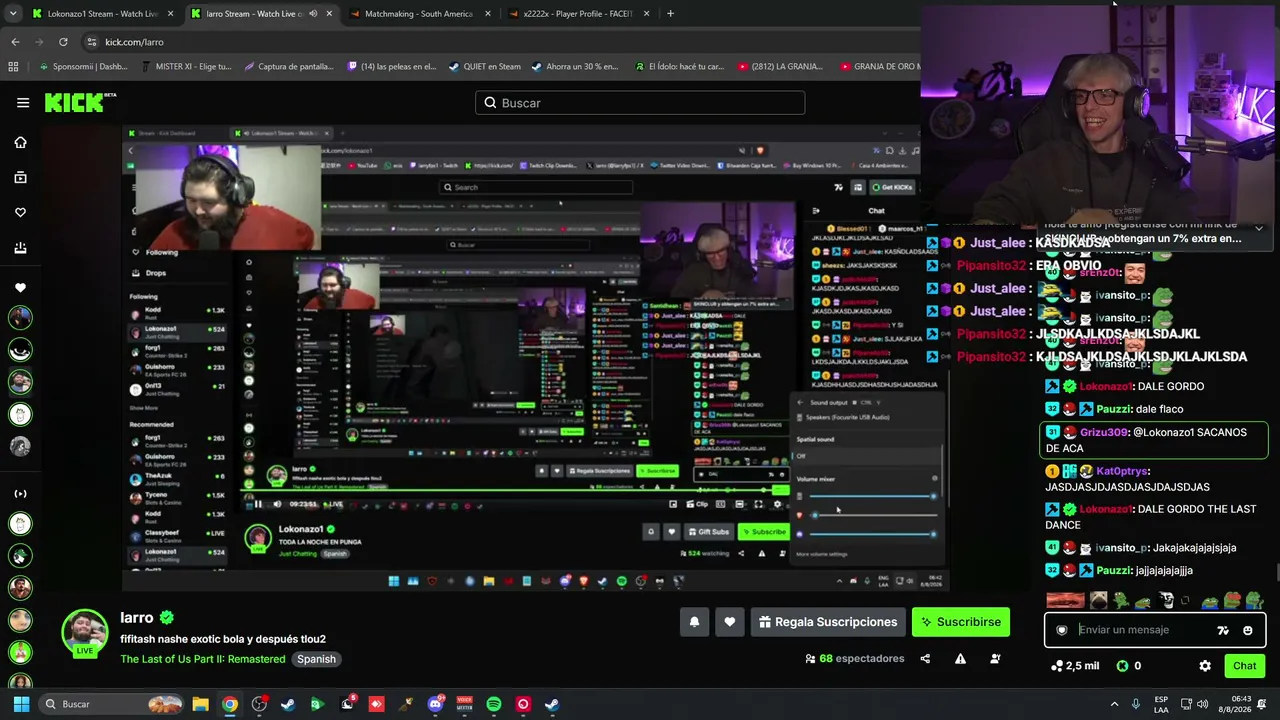Open the x2222x Player Profile FACEIT tab
Viewport: 1280px width, 720px height.
tap(578, 14)
